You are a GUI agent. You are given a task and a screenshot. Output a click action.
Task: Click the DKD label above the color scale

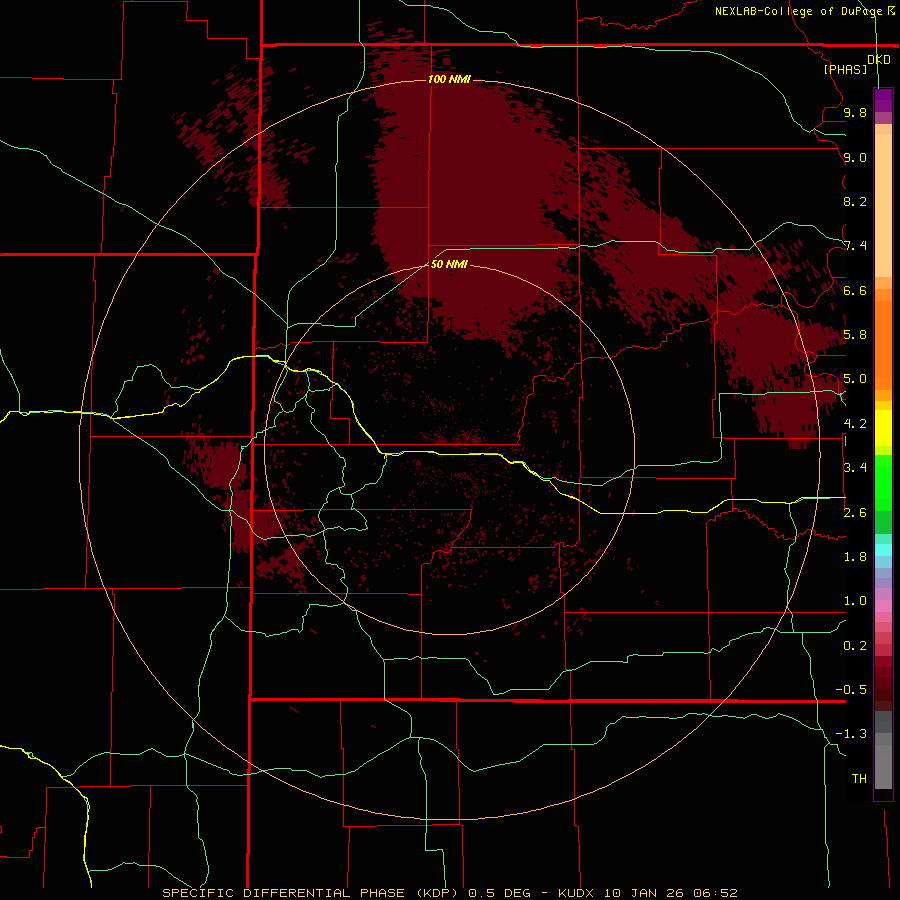pos(879,60)
